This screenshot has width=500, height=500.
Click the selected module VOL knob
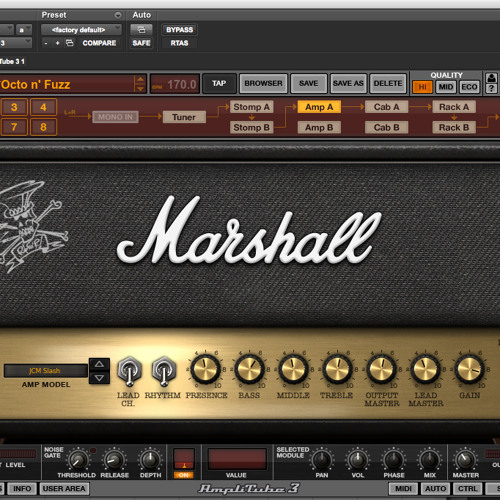click(x=358, y=460)
